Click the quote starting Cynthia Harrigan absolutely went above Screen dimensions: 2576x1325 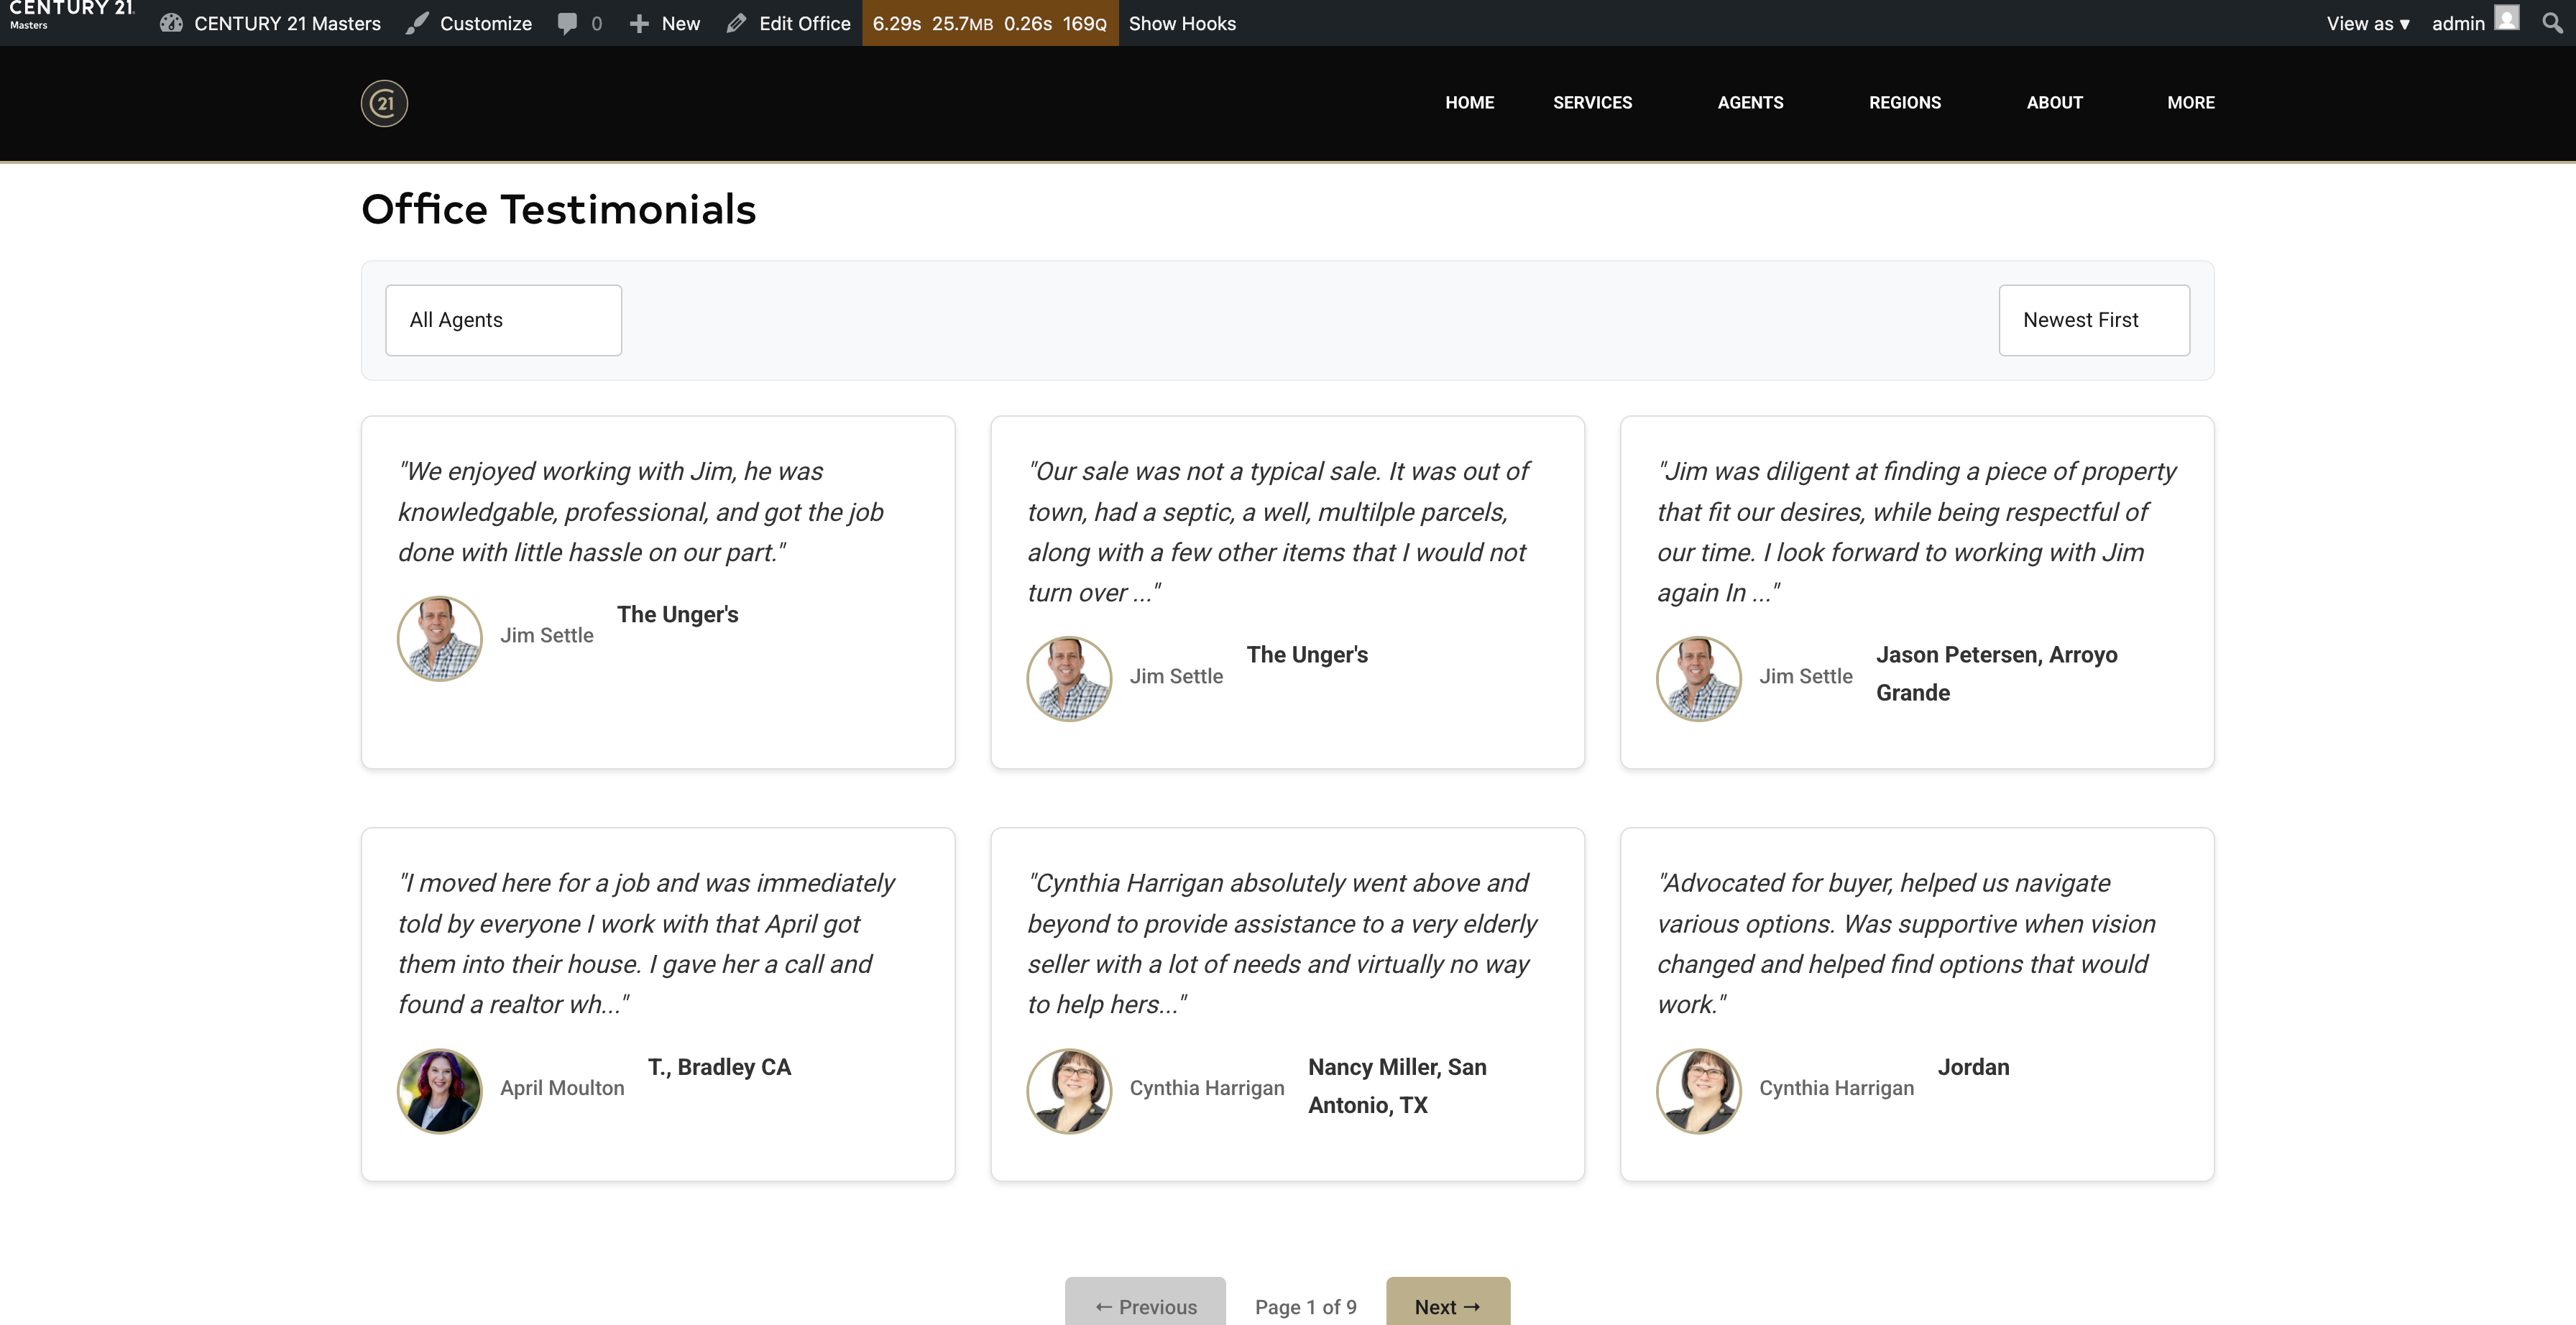1282,944
